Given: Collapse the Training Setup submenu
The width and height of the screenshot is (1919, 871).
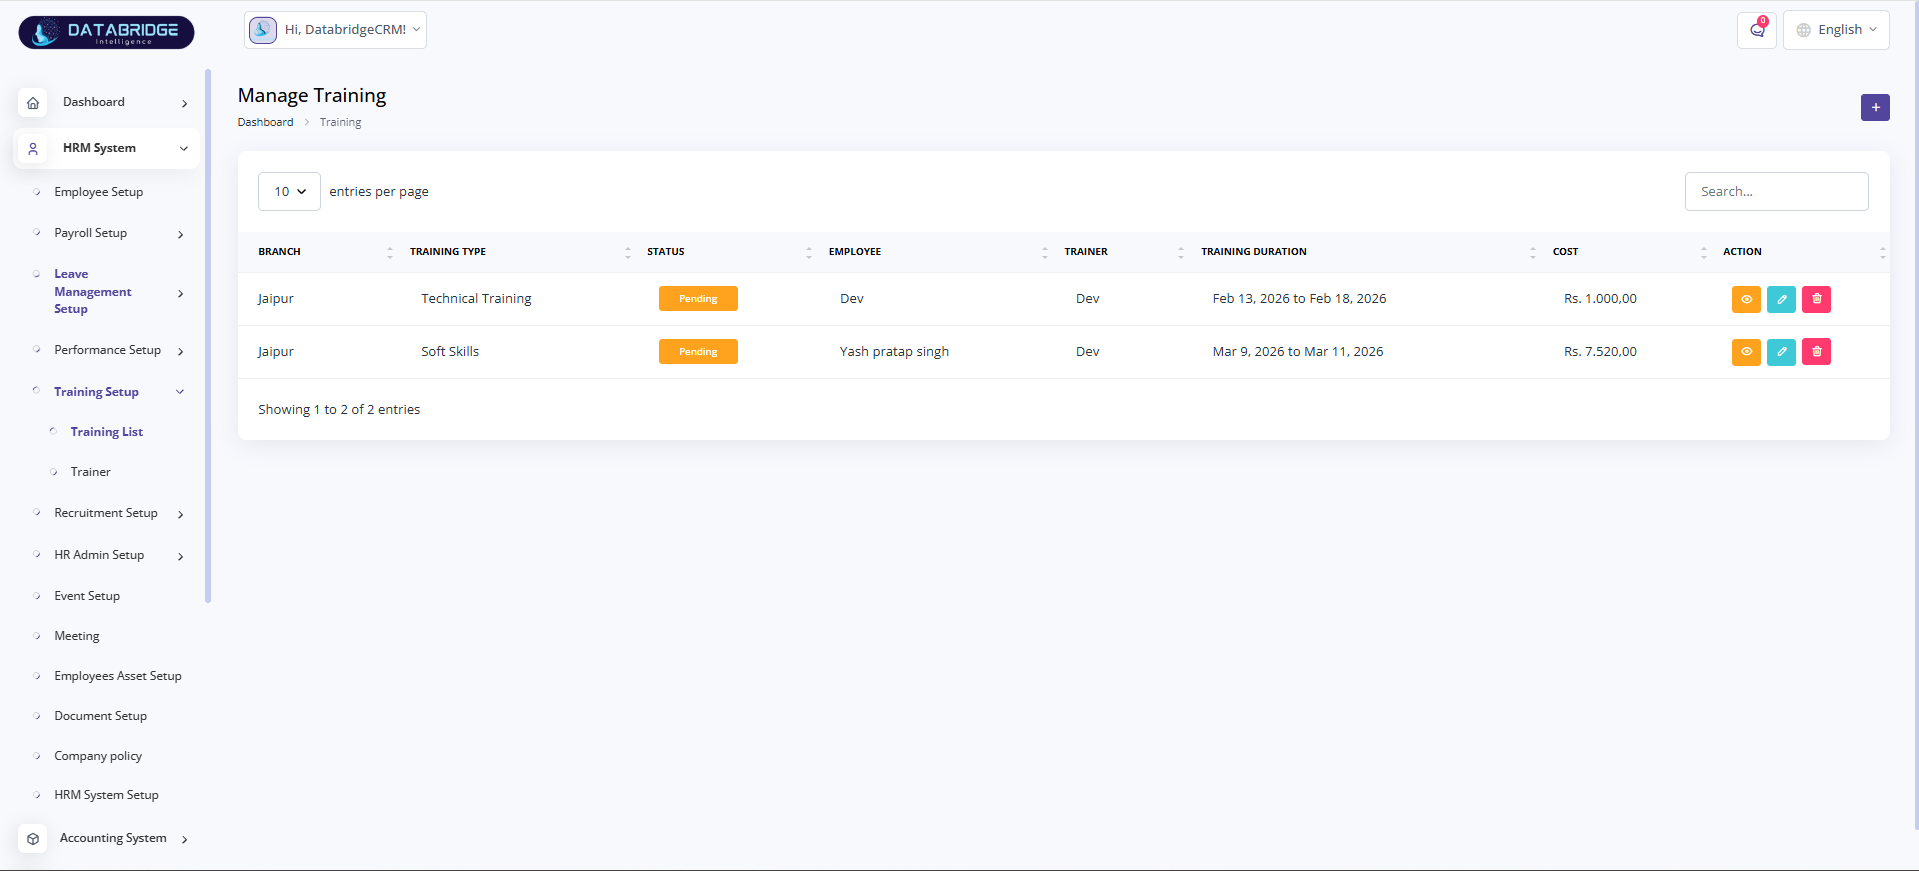Looking at the screenshot, I should click(x=180, y=392).
